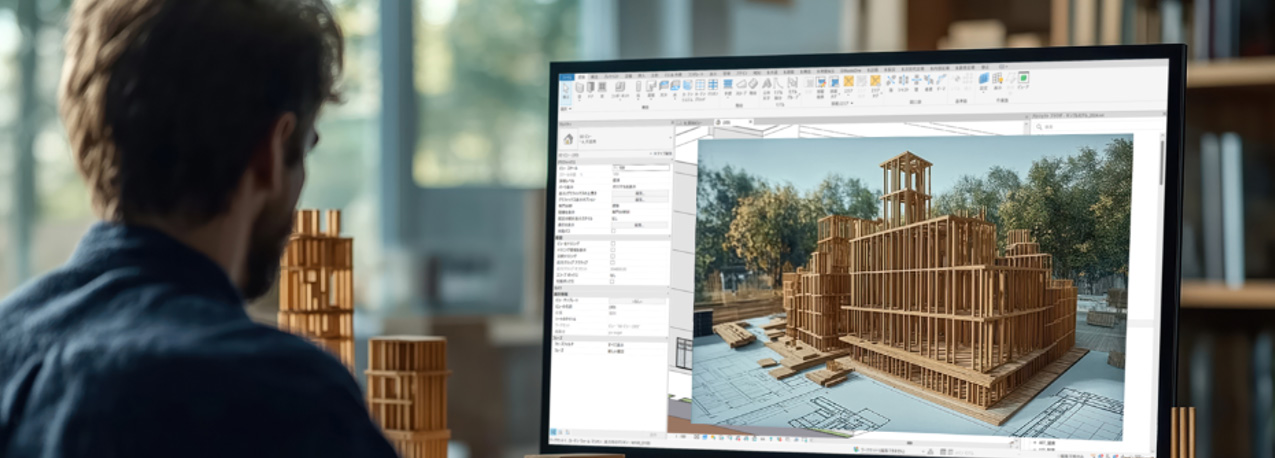1275x458 pixels.
Task: Select the Model Group tool
Action: (792, 89)
